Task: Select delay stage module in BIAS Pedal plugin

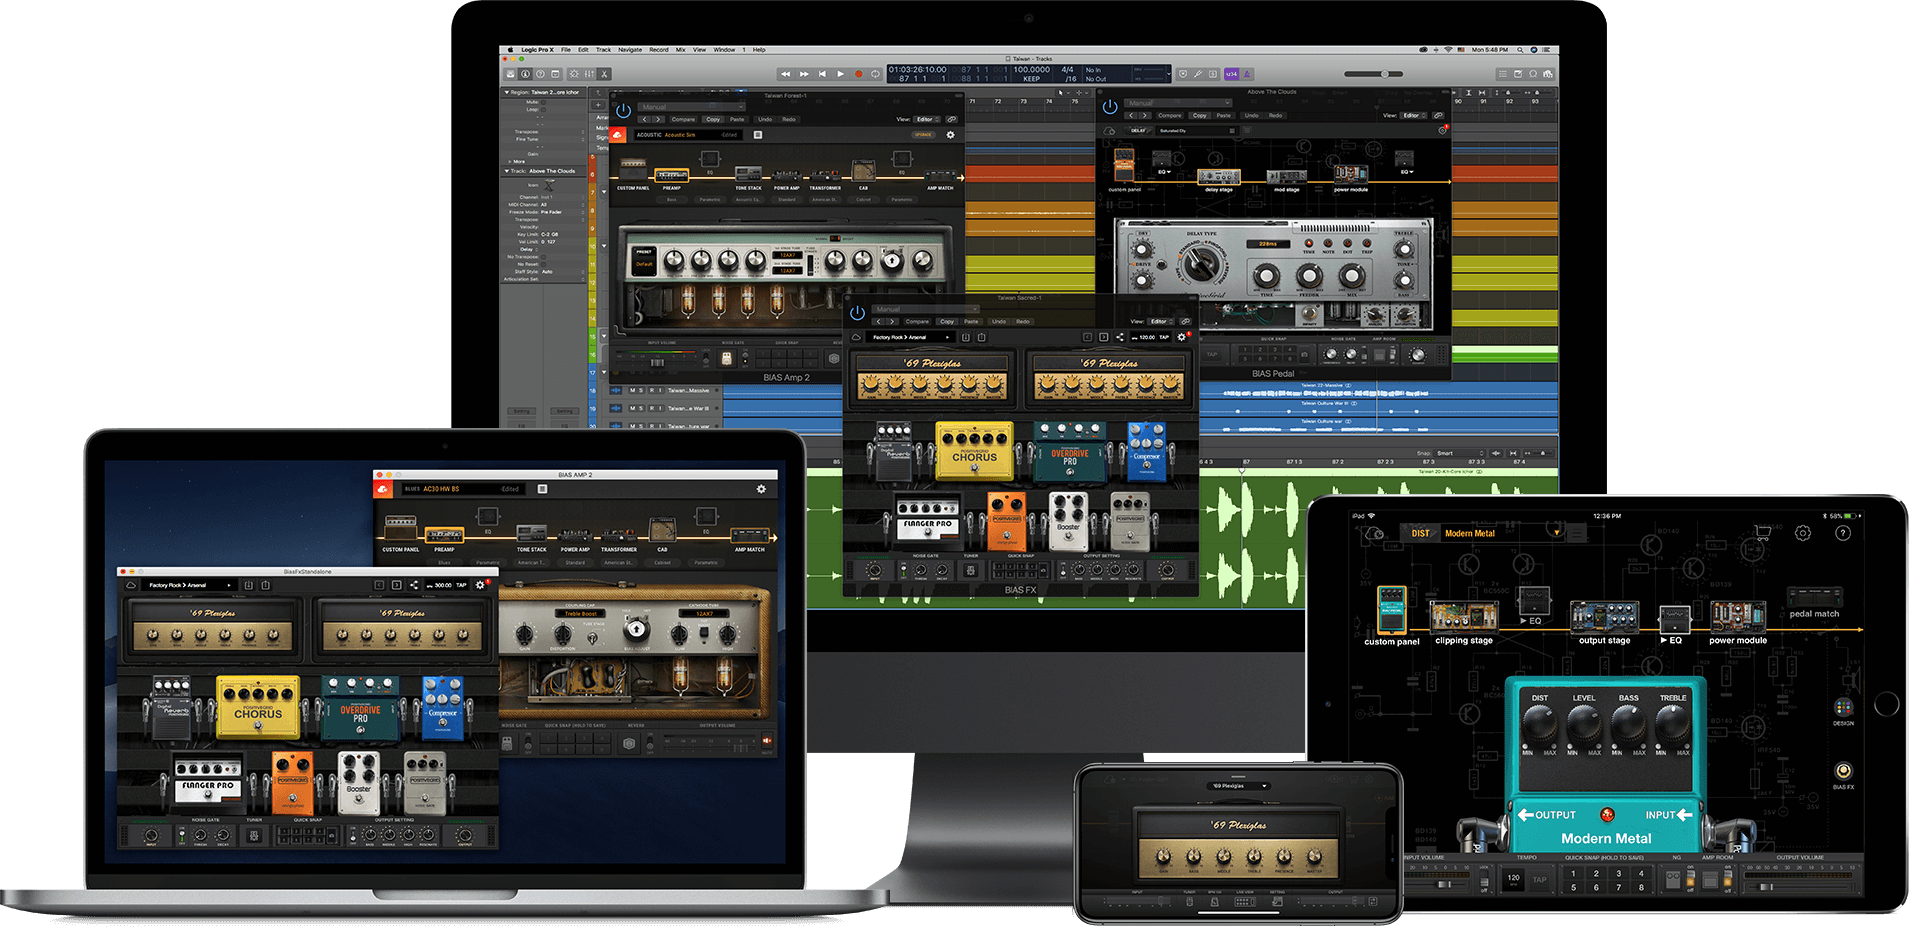Action: (x=1219, y=179)
